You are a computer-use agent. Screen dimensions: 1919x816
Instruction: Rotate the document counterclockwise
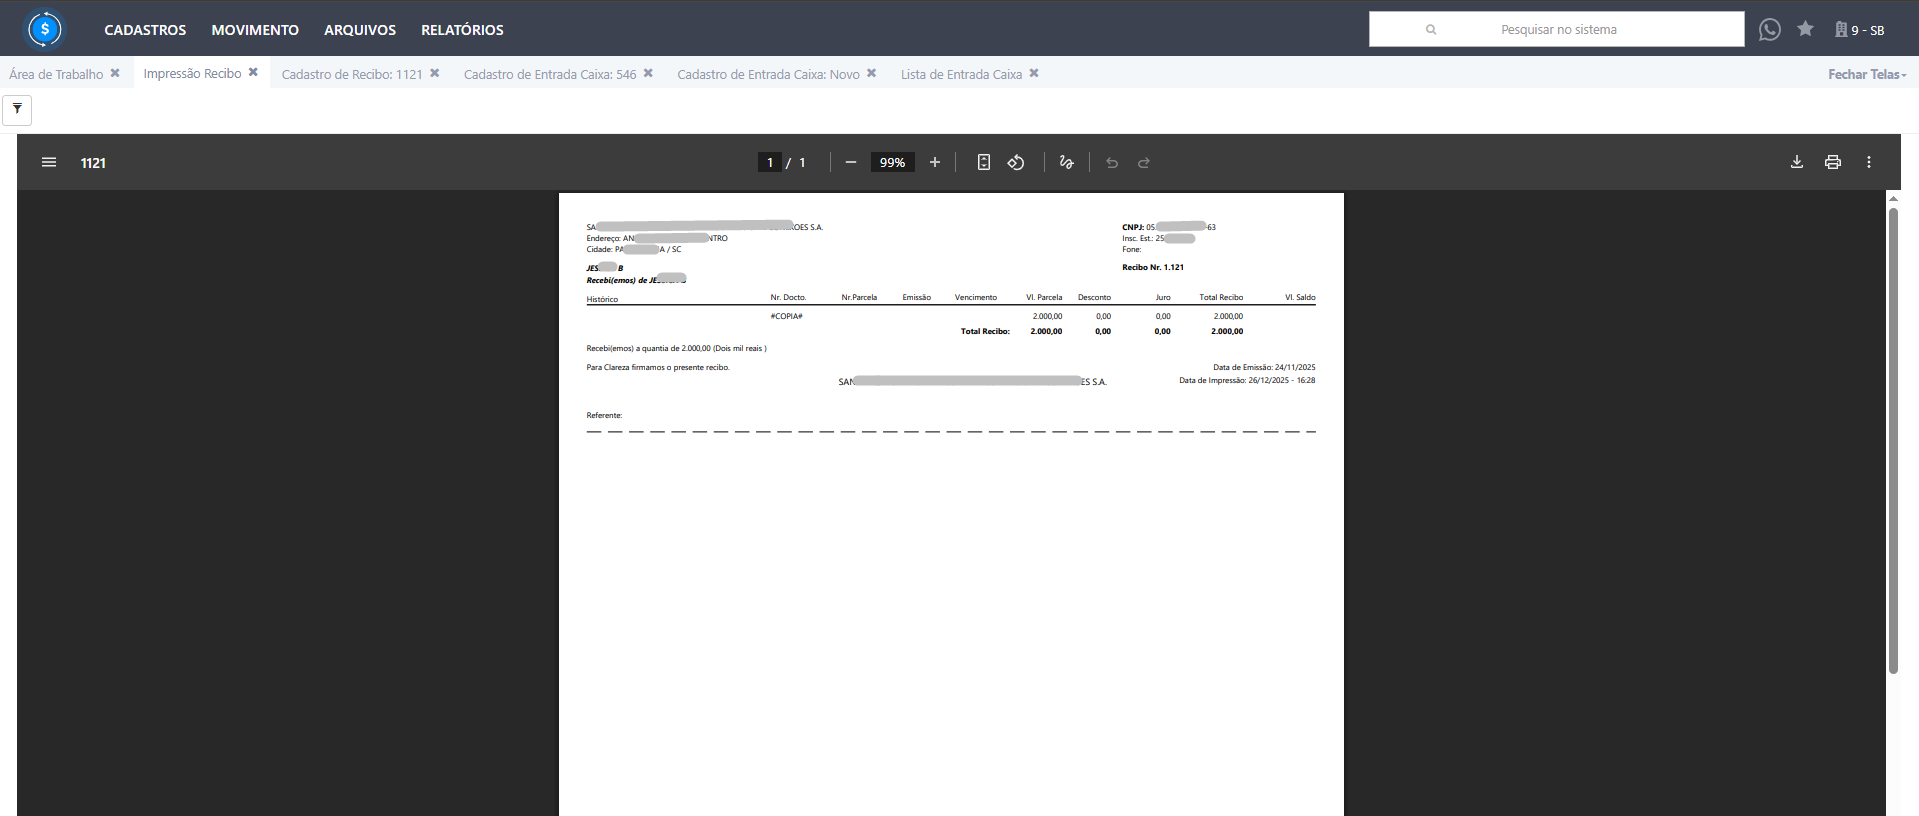click(1016, 162)
